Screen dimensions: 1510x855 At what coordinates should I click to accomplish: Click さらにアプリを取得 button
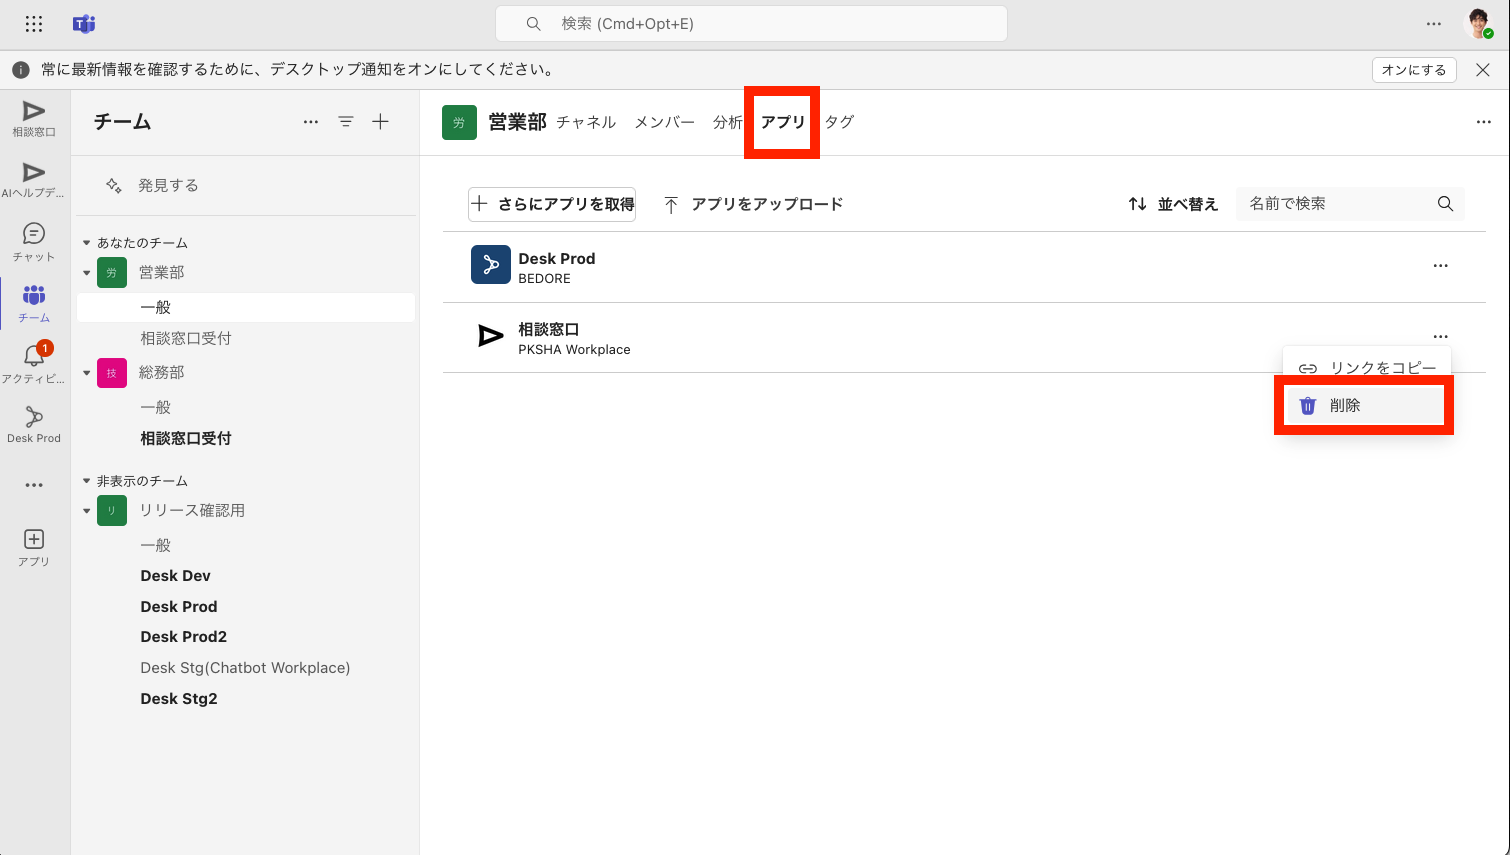(x=552, y=204)
